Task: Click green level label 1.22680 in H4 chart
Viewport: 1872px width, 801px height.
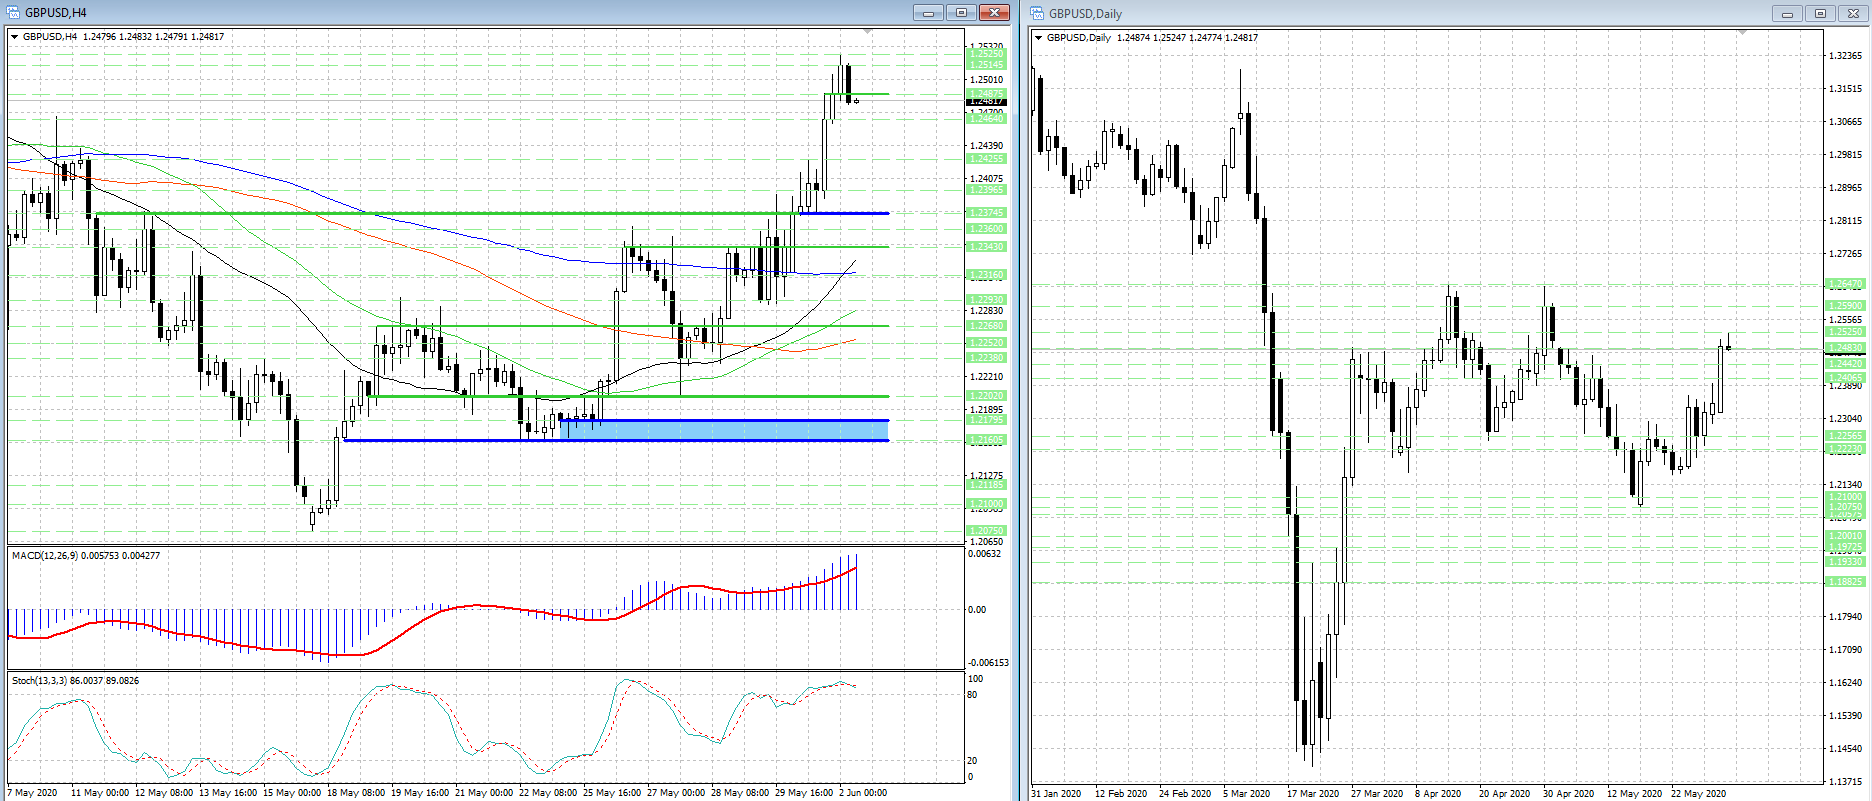Action: tap(986, 325)
